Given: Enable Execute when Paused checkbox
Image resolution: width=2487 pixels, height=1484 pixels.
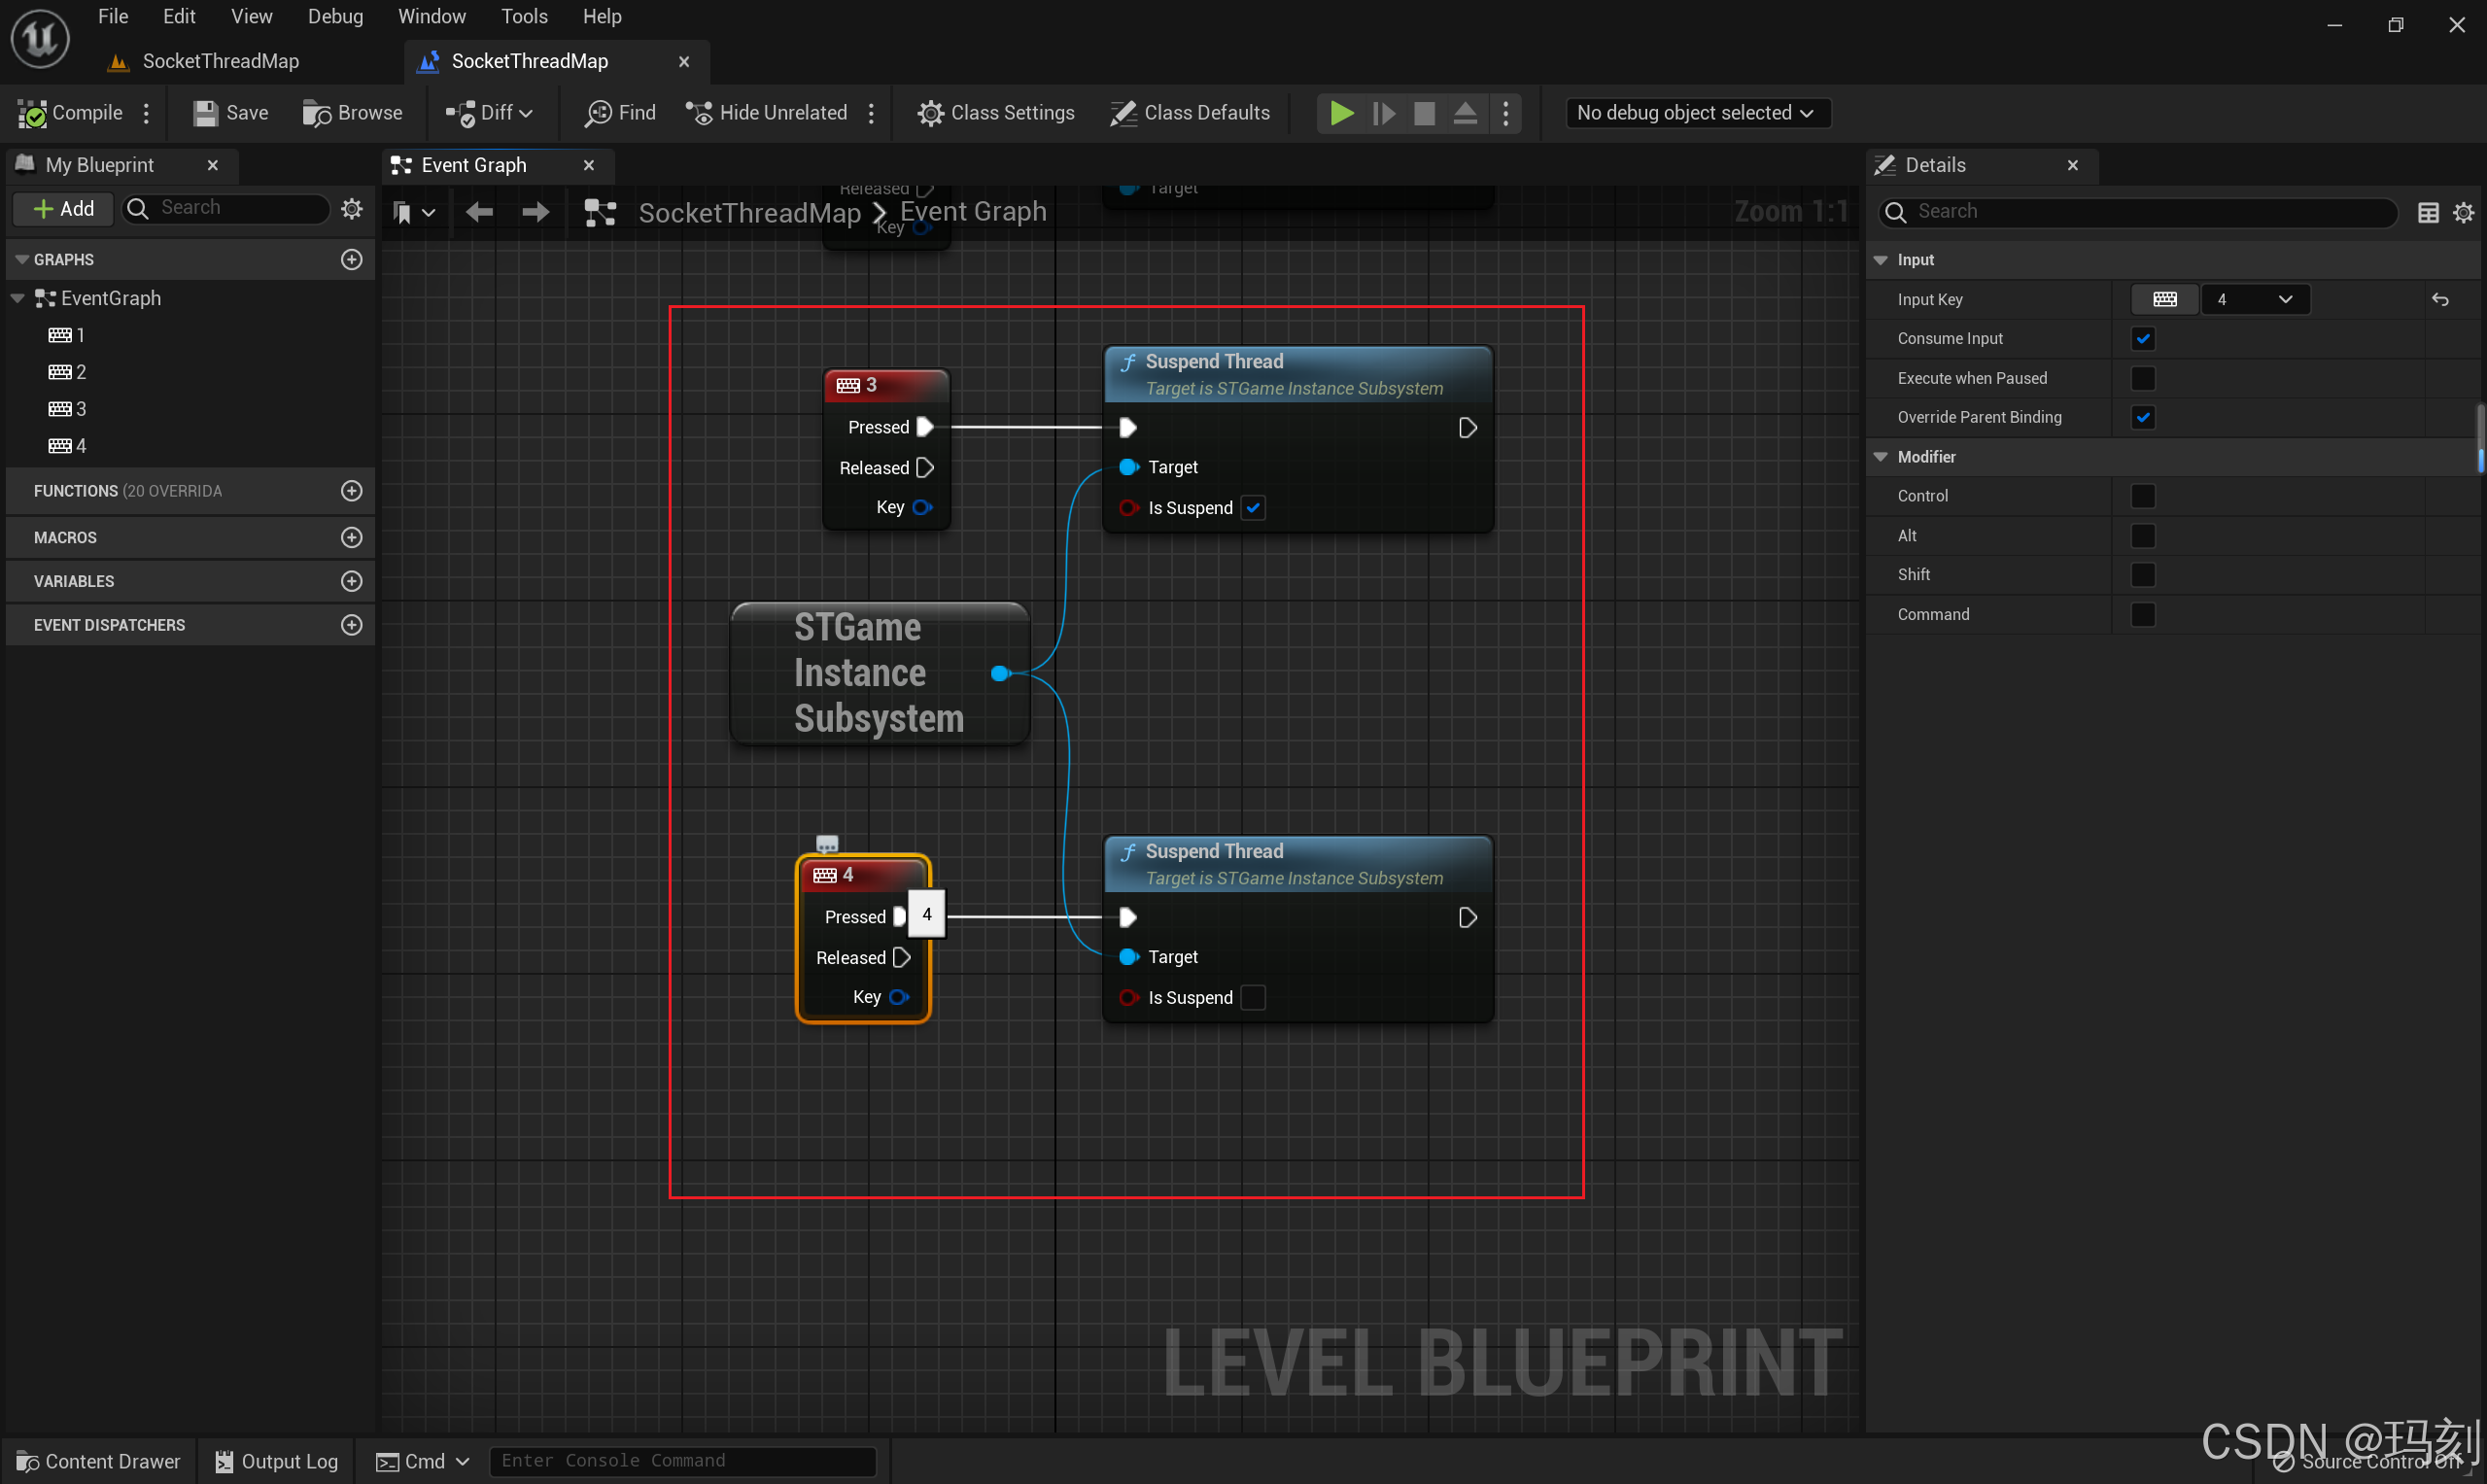Looking at the screenshot, I should 2142,378.
